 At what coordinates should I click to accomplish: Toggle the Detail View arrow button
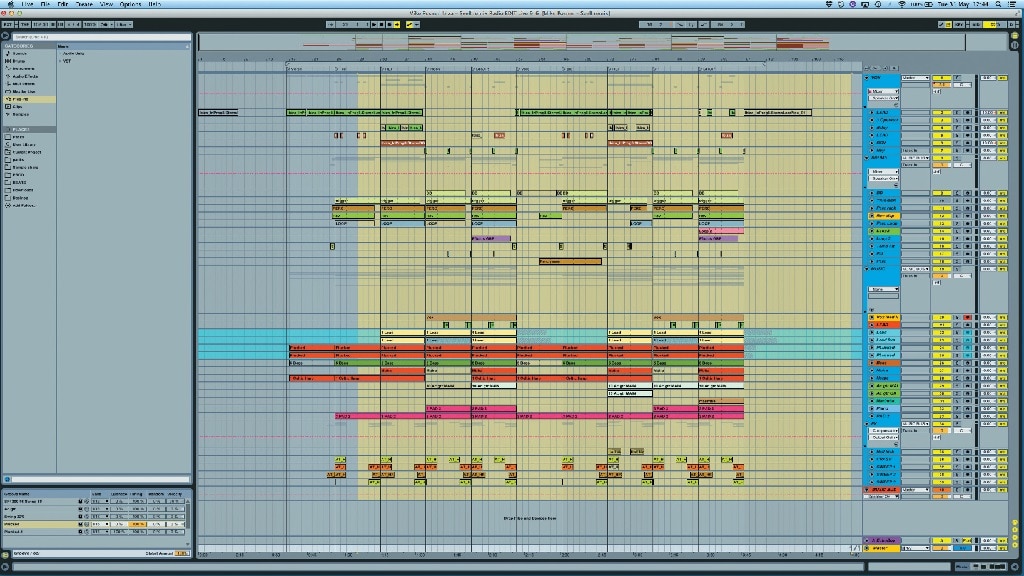(x=1015, y=567)
